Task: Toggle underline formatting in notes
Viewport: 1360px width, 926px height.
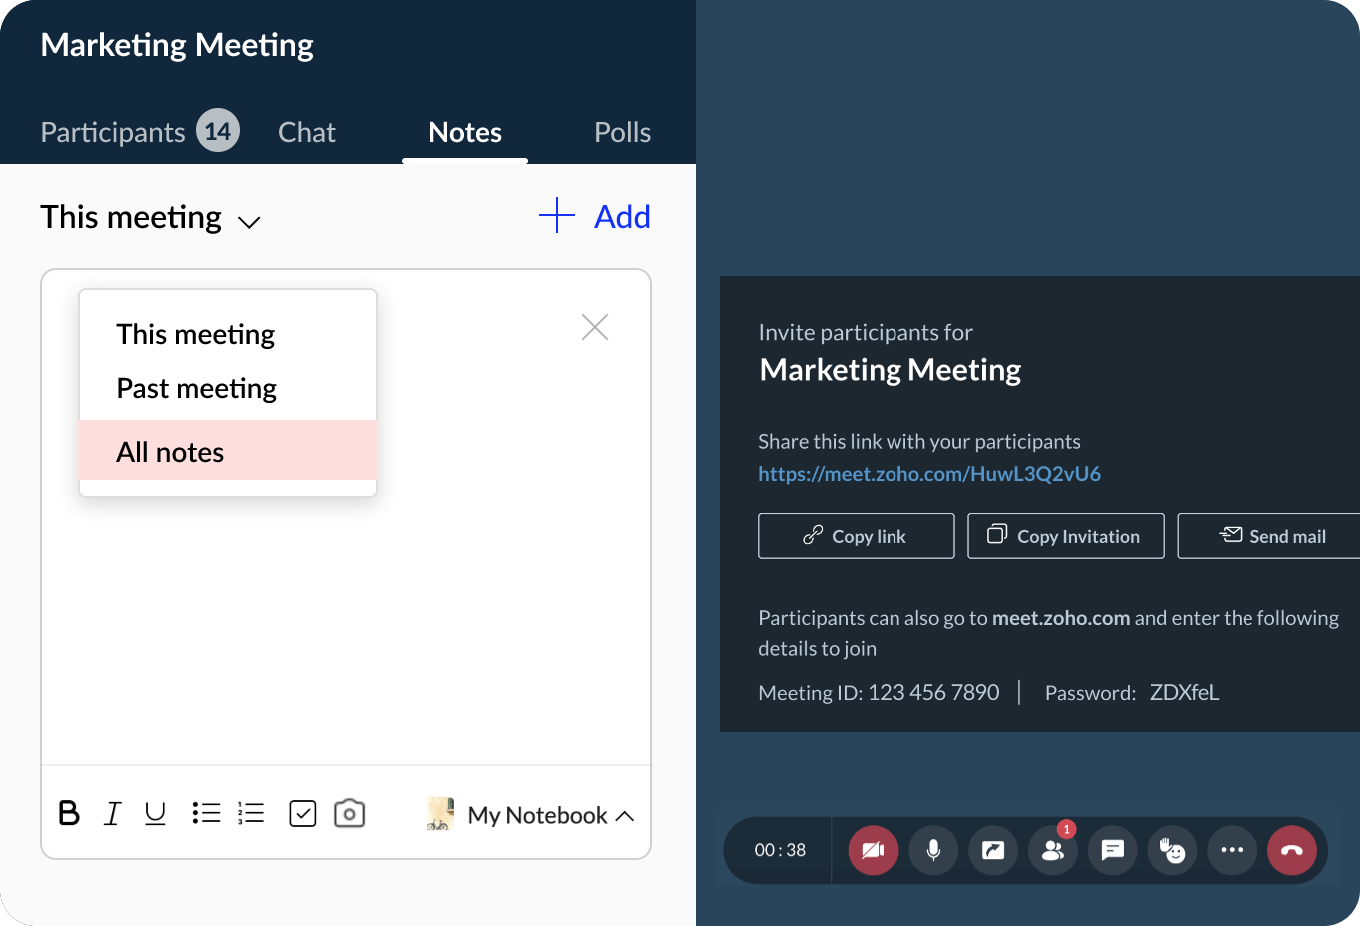Action: point(155,814)
